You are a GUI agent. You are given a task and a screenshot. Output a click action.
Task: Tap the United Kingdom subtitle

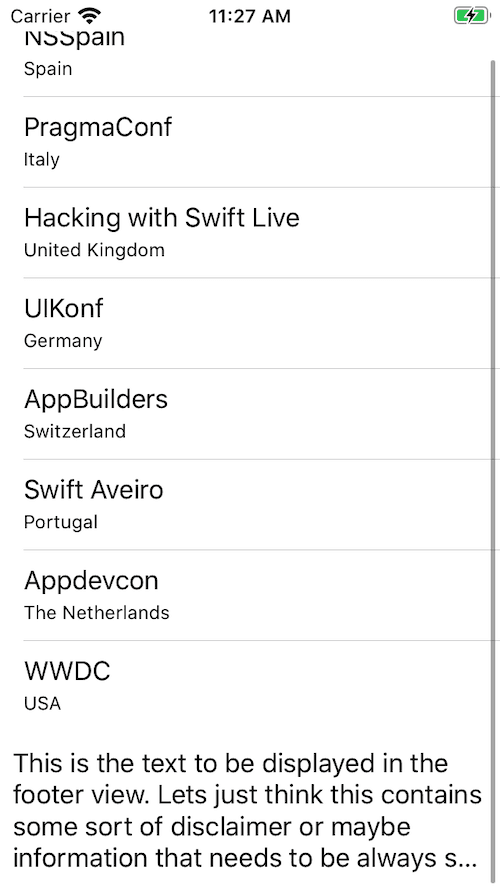94,250
